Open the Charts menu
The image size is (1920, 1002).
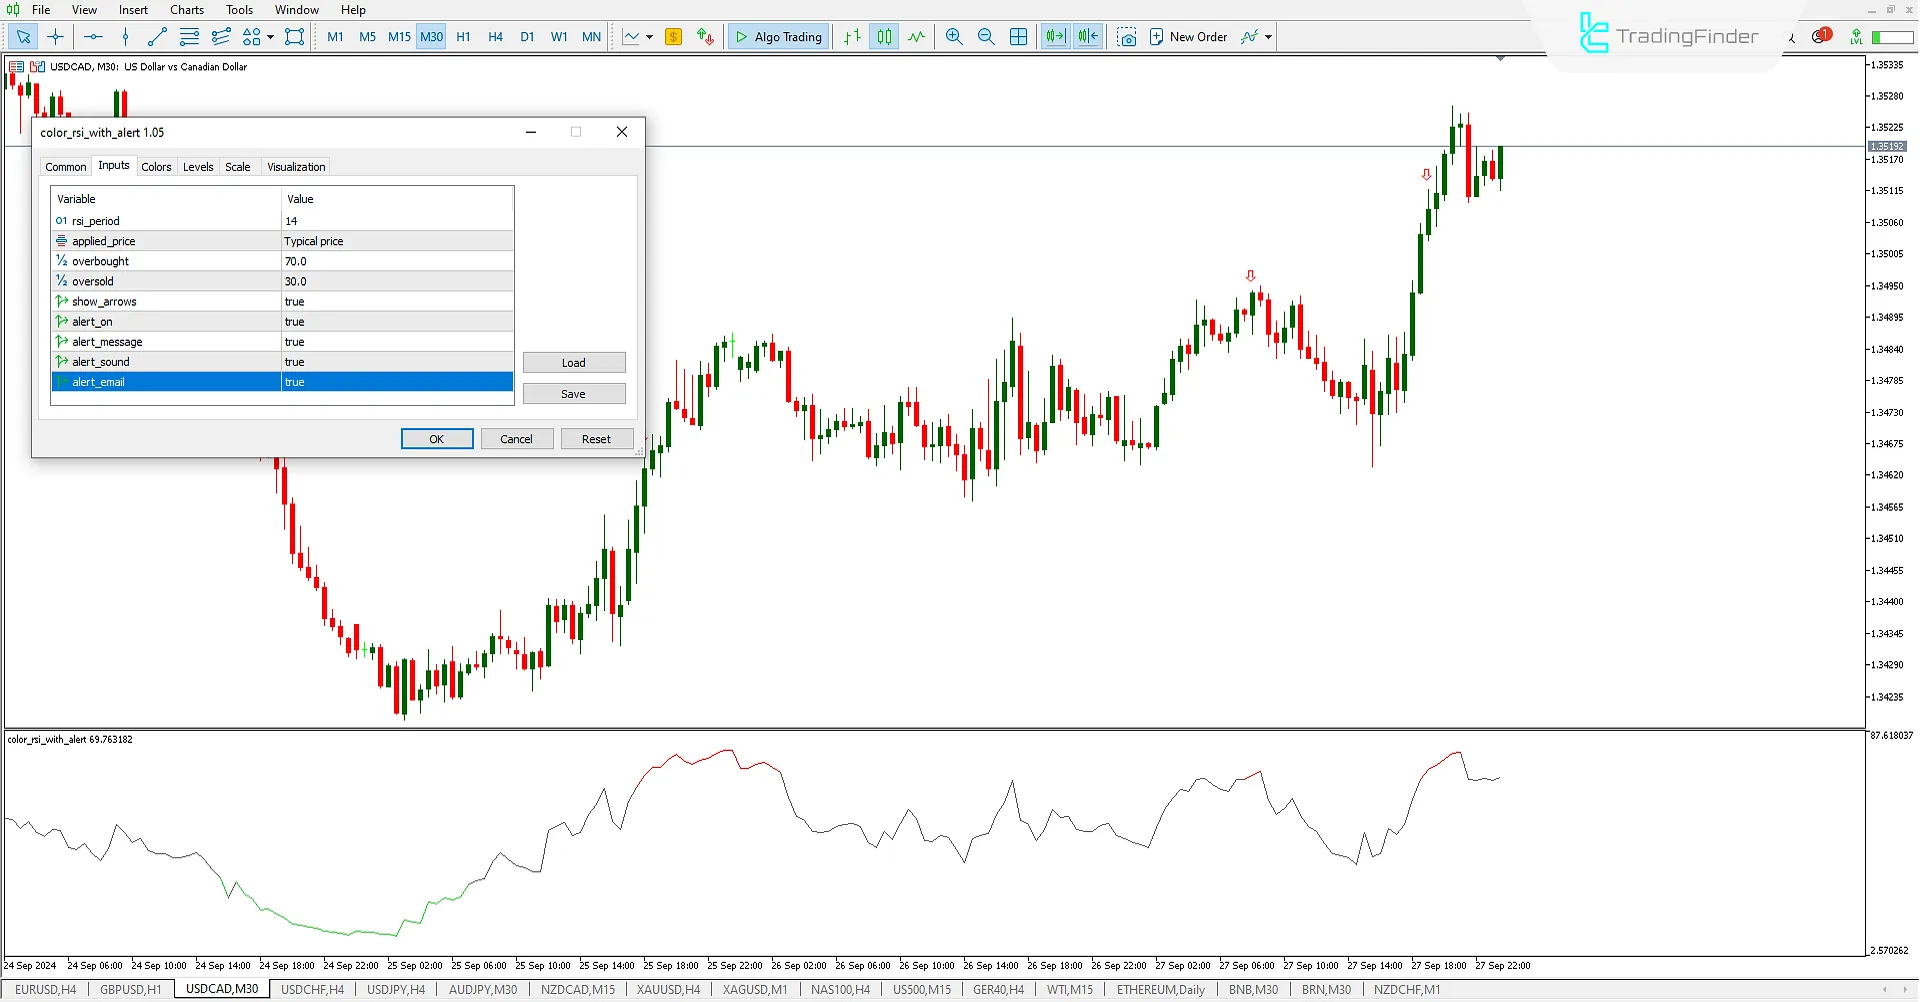187,10
